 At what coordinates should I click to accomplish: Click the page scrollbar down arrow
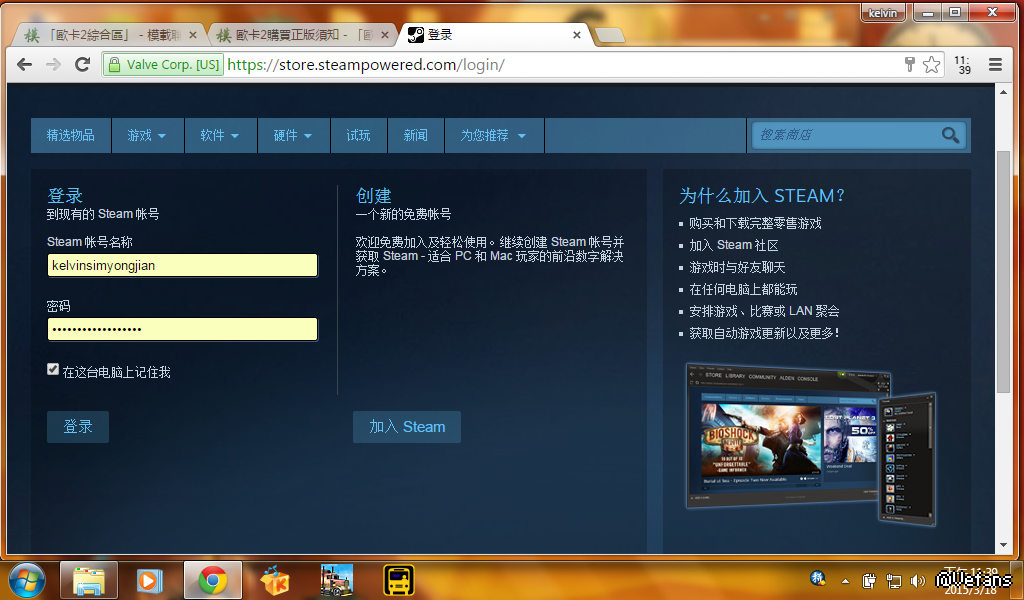click(1004, 545)
